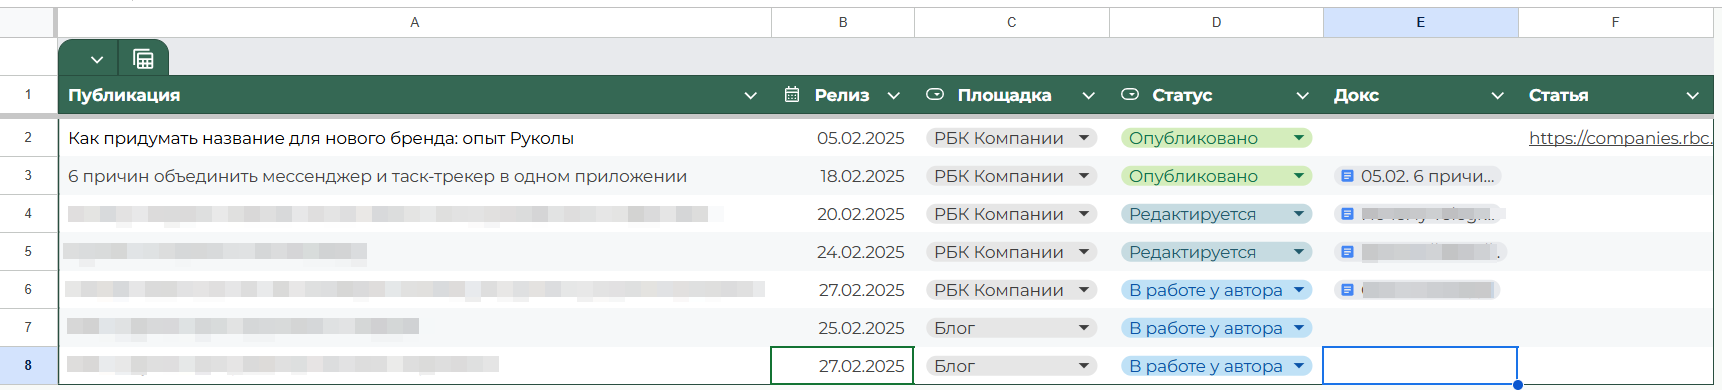Select column A header
1722x390 pixels.
(x=414, y=22)
